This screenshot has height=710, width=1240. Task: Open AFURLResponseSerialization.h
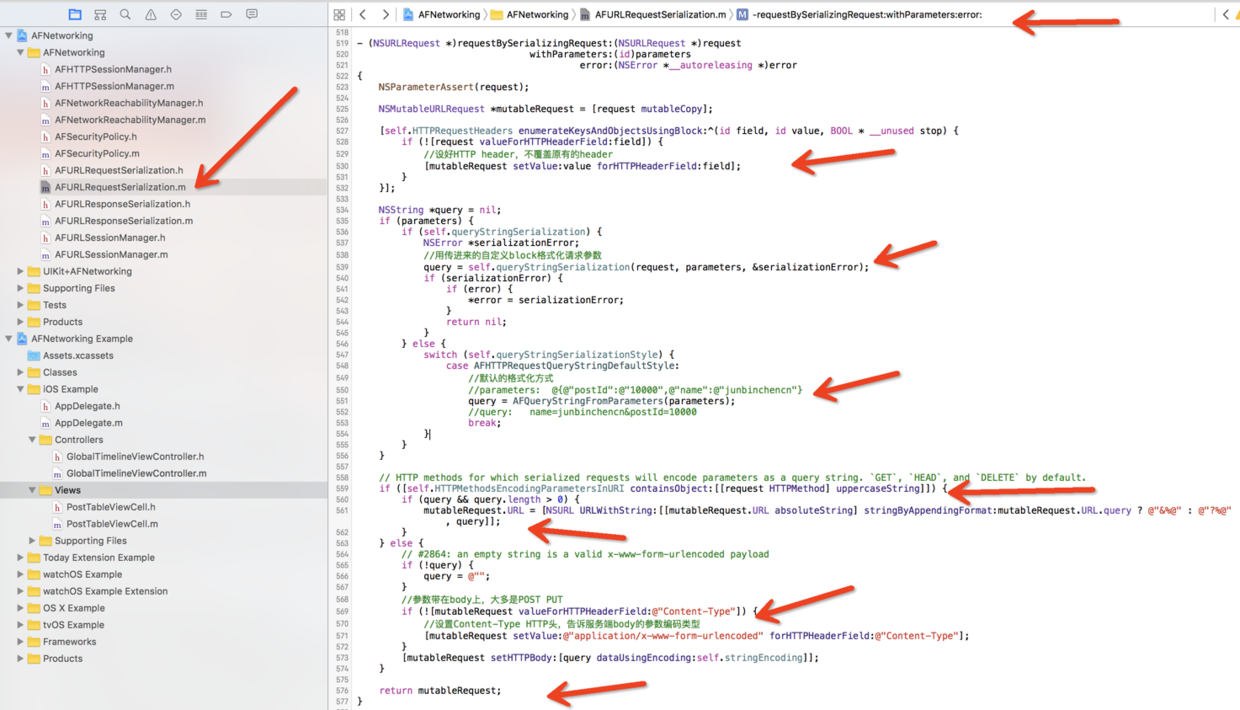(x=122, y=204)
